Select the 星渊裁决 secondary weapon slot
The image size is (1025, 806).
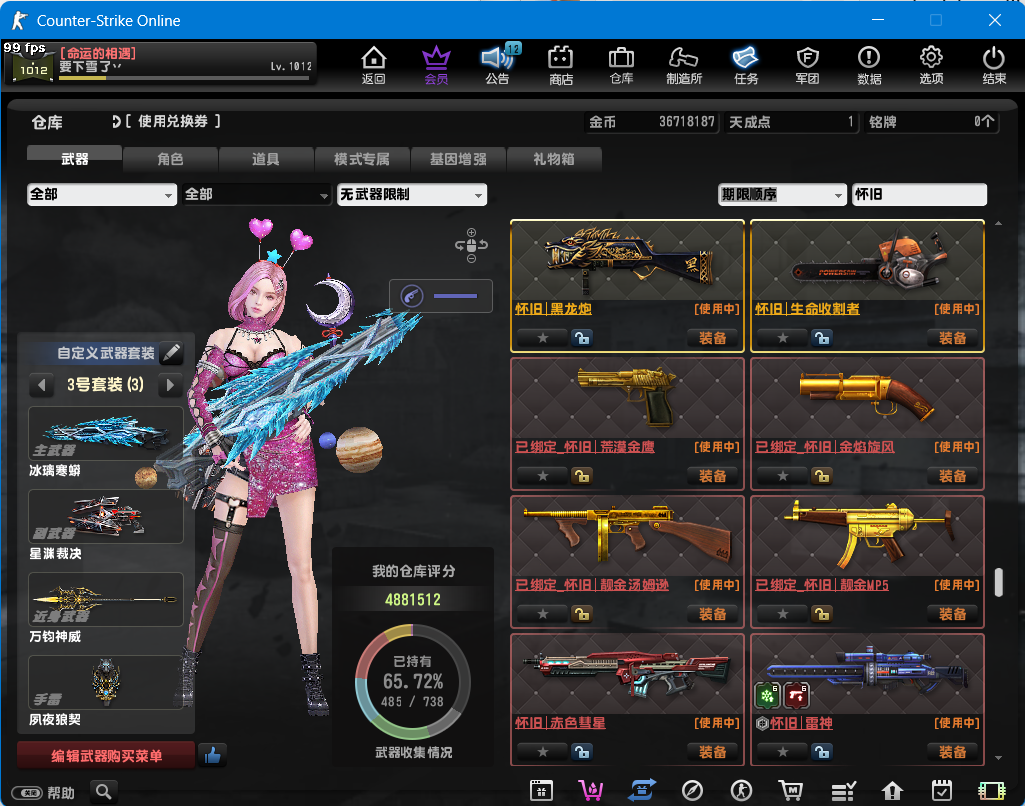pyautogui.click(x=106, y=516)
